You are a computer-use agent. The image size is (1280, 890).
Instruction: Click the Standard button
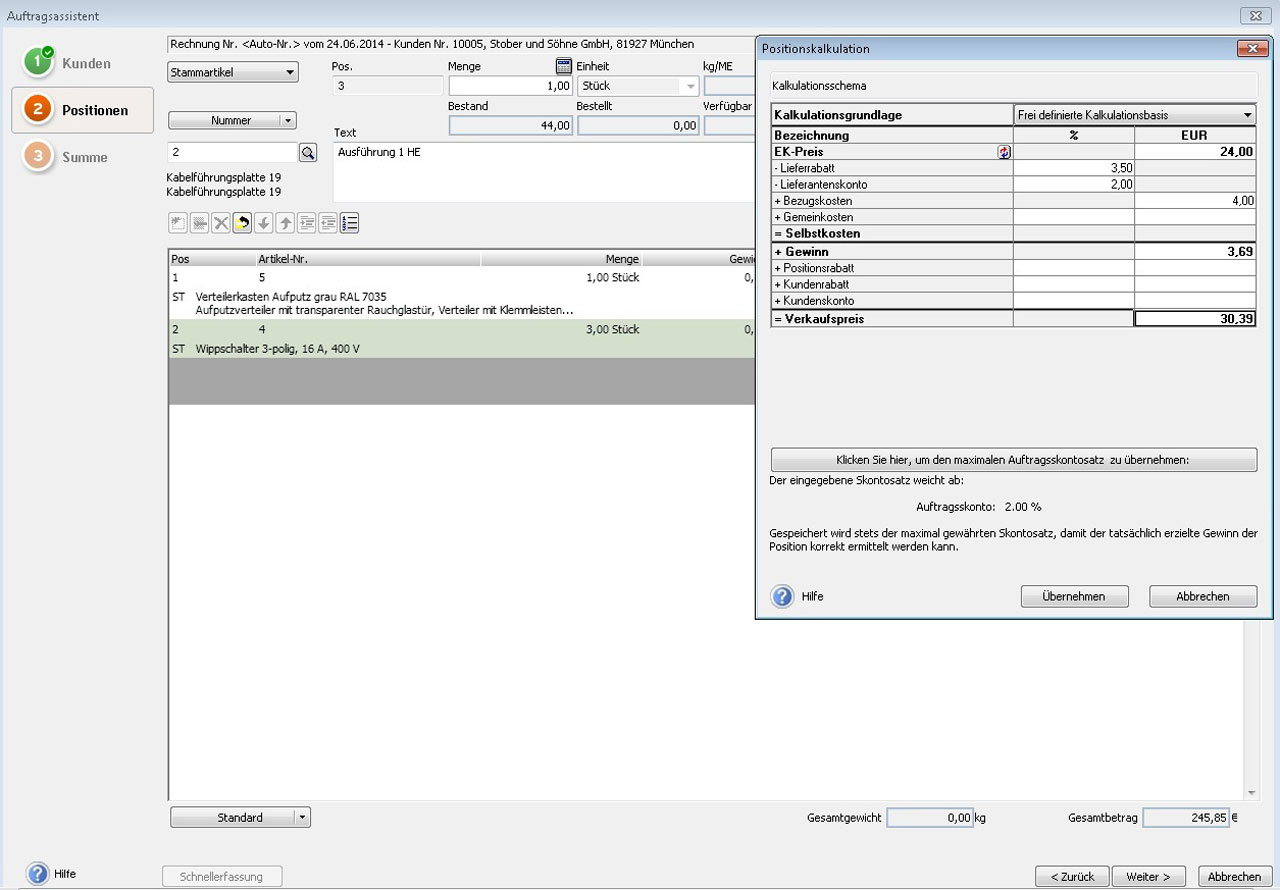click(x=232, y=817)
